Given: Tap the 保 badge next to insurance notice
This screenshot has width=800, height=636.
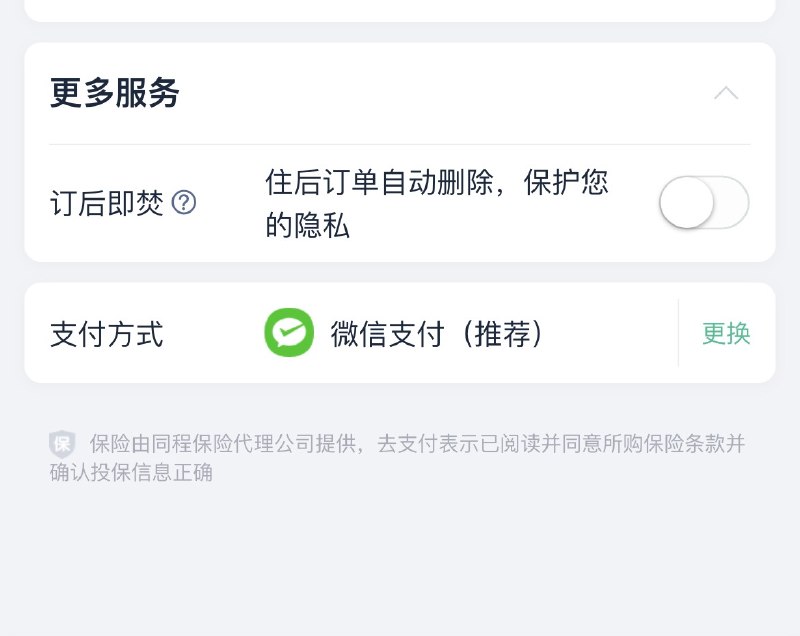Looking at the screenshot, I should [x=62, y=442].
